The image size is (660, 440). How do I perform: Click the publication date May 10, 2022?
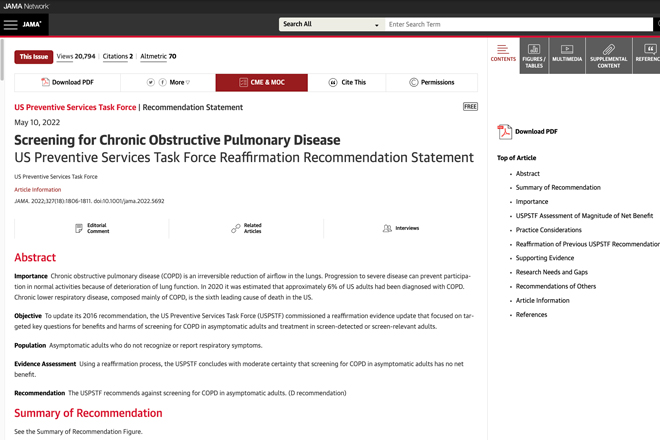pyautogui.click(x=37, y=123)
